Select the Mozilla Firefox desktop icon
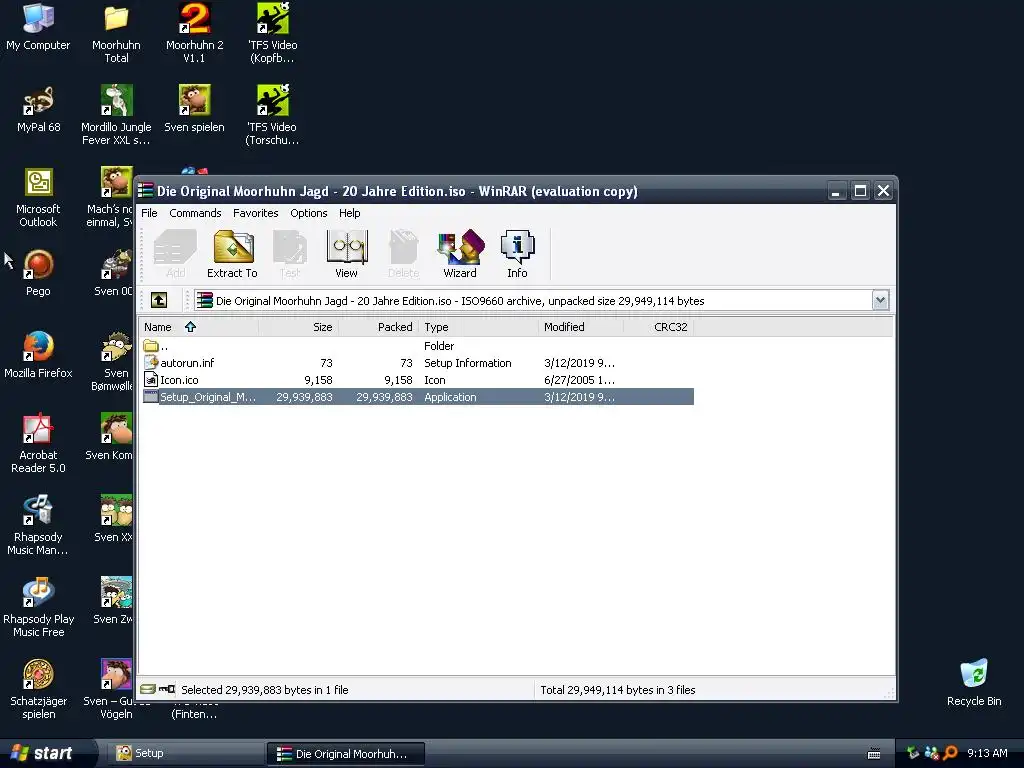Image resolution: width=1024 pixels, height=768 pixels. click(38, 355)
